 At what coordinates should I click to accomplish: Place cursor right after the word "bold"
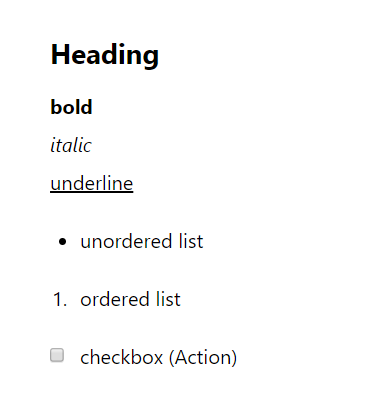pyautogui.click(x=93, y=107)
